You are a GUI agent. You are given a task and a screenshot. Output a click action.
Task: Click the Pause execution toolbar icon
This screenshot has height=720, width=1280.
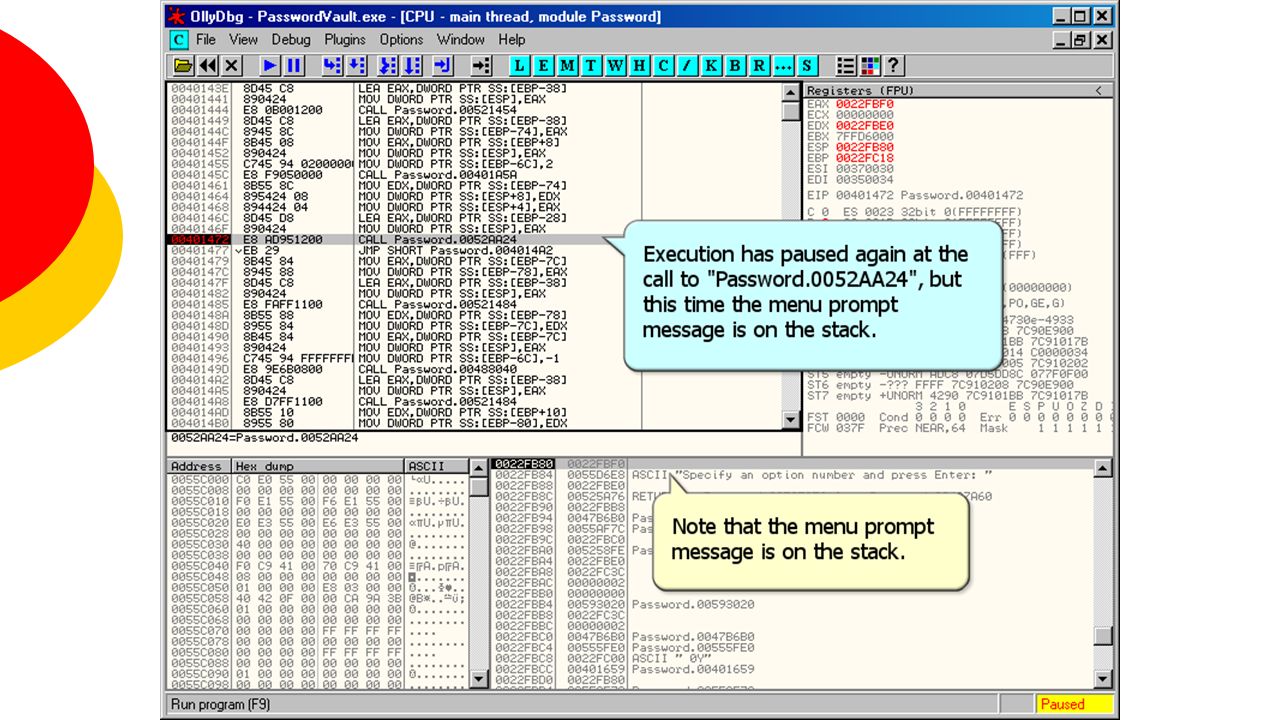(294, 66)
